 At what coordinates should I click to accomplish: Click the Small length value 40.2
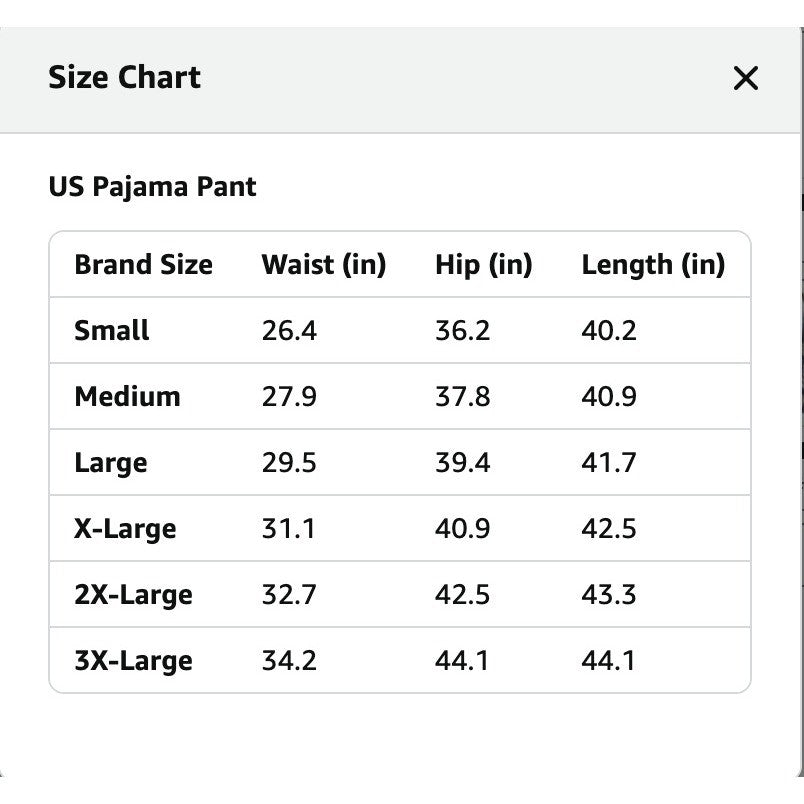point(609,330)
